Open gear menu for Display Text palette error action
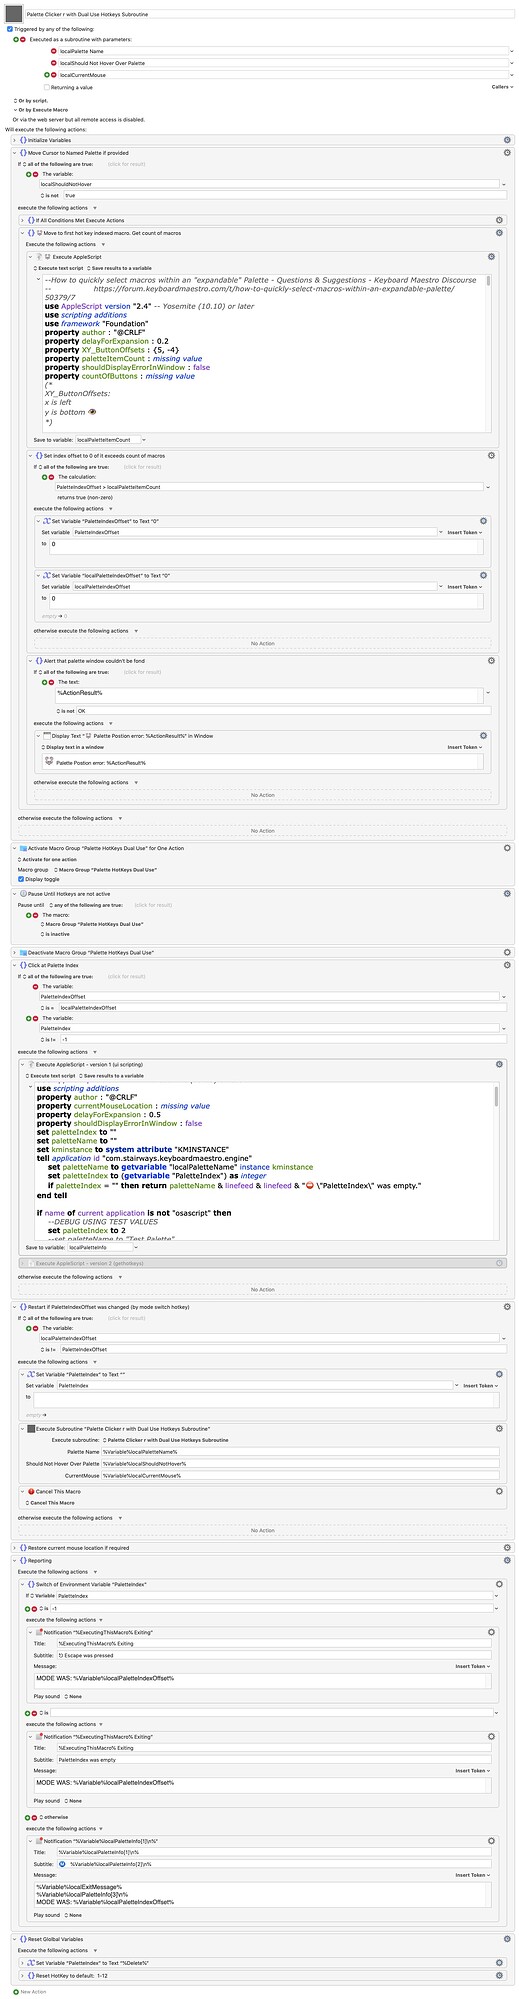Image resolution: width=519 pixels, height=1999 pixels. point(484,735)
